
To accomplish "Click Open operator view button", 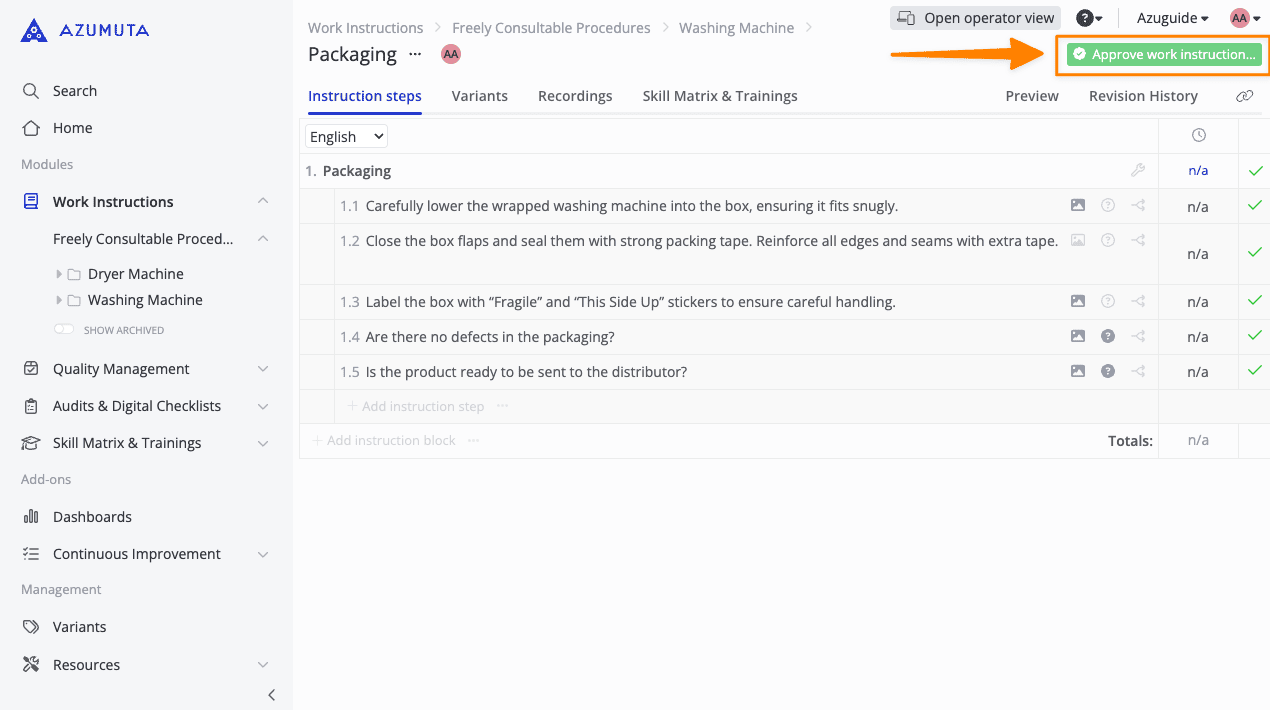I will click(x=975, y=18).
